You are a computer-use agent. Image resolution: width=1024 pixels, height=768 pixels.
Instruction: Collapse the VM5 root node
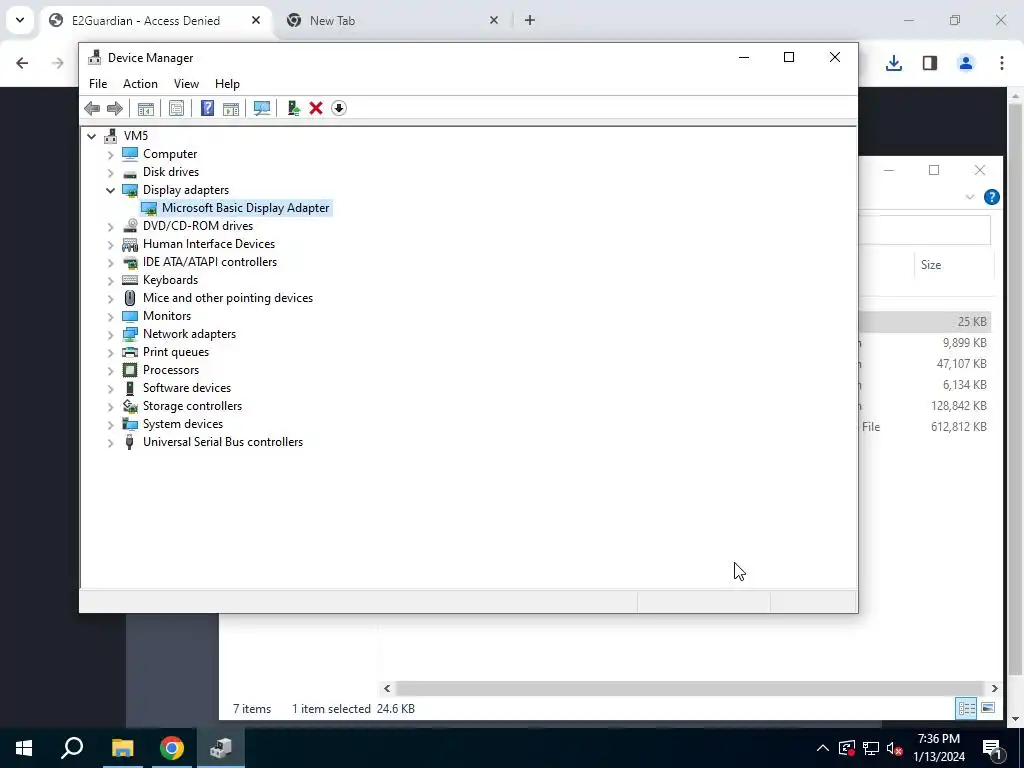[91, 136]
